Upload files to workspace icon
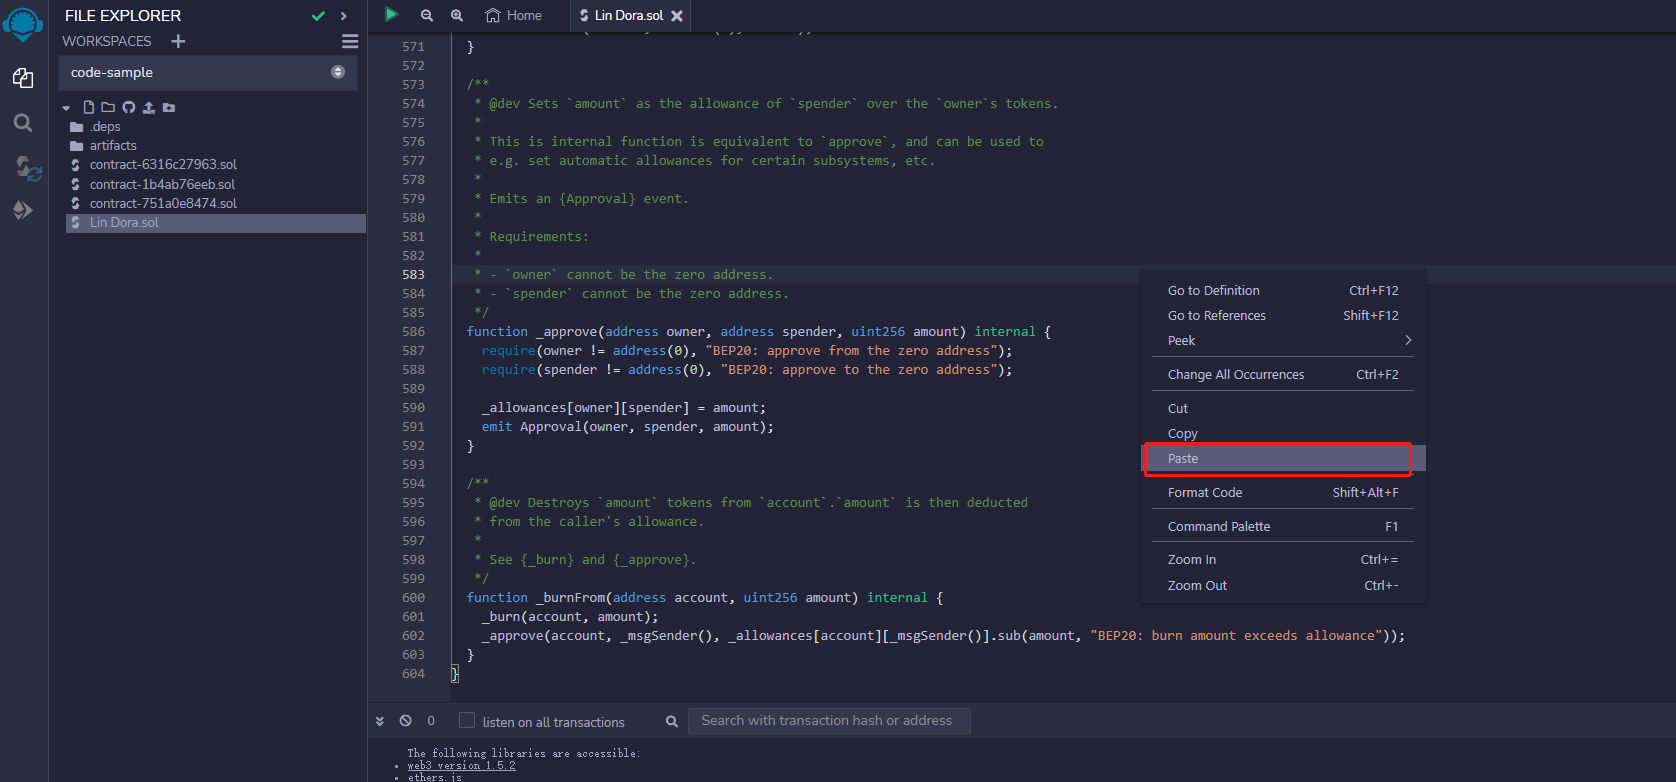Image resolution: width=1676 pixels, height=782 pixels. click(149, 107)
